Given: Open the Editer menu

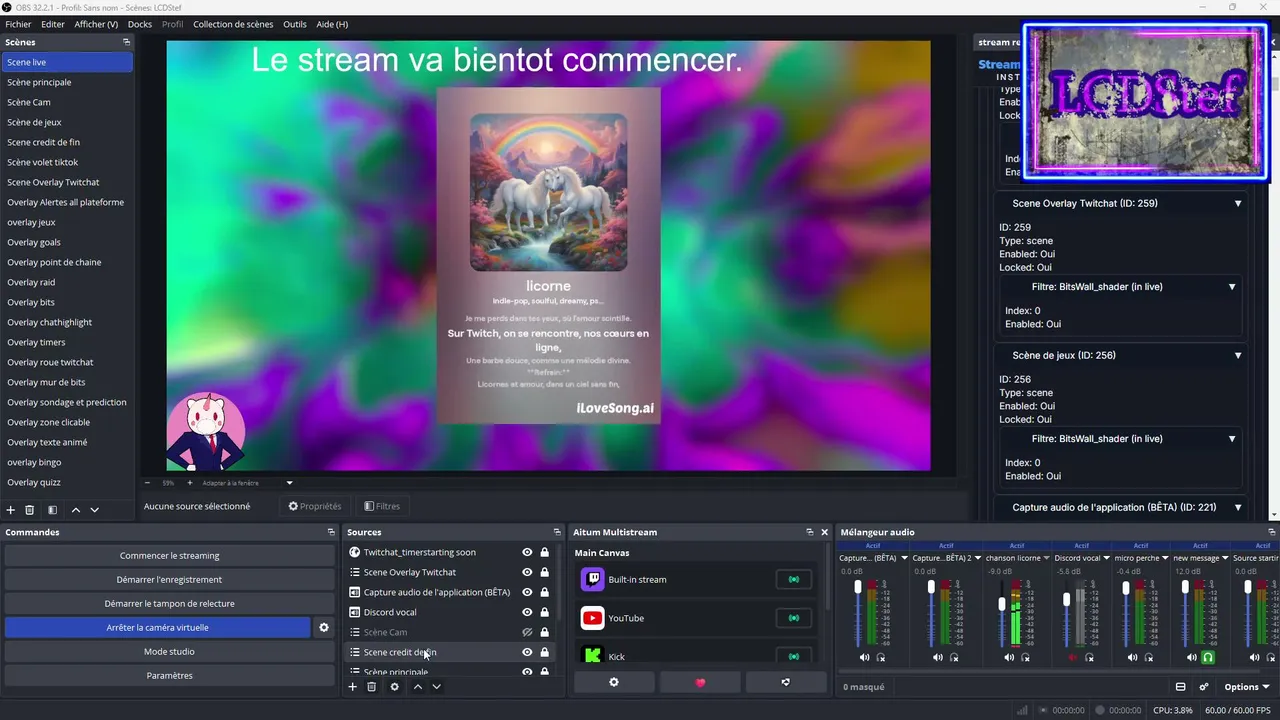Looking at the screenshot, I should click(x=53, y=24).
